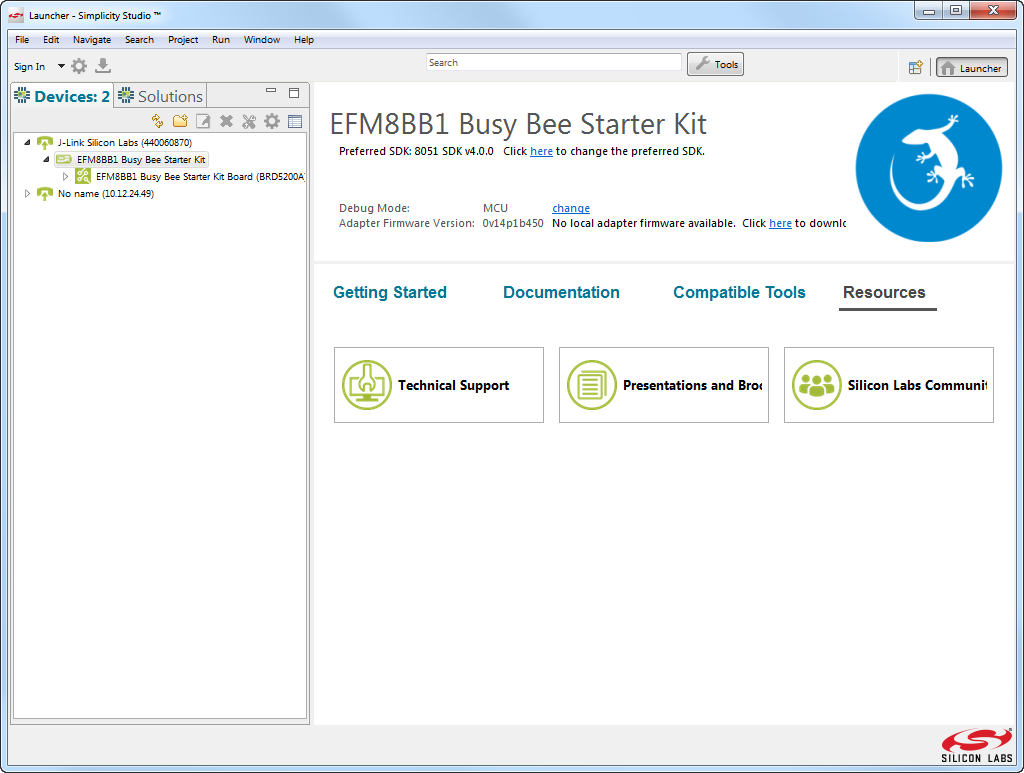Image resolution: width=1024 pixels, height=773 pixels.
Task: Click the update software download icon
Action: 103,66
